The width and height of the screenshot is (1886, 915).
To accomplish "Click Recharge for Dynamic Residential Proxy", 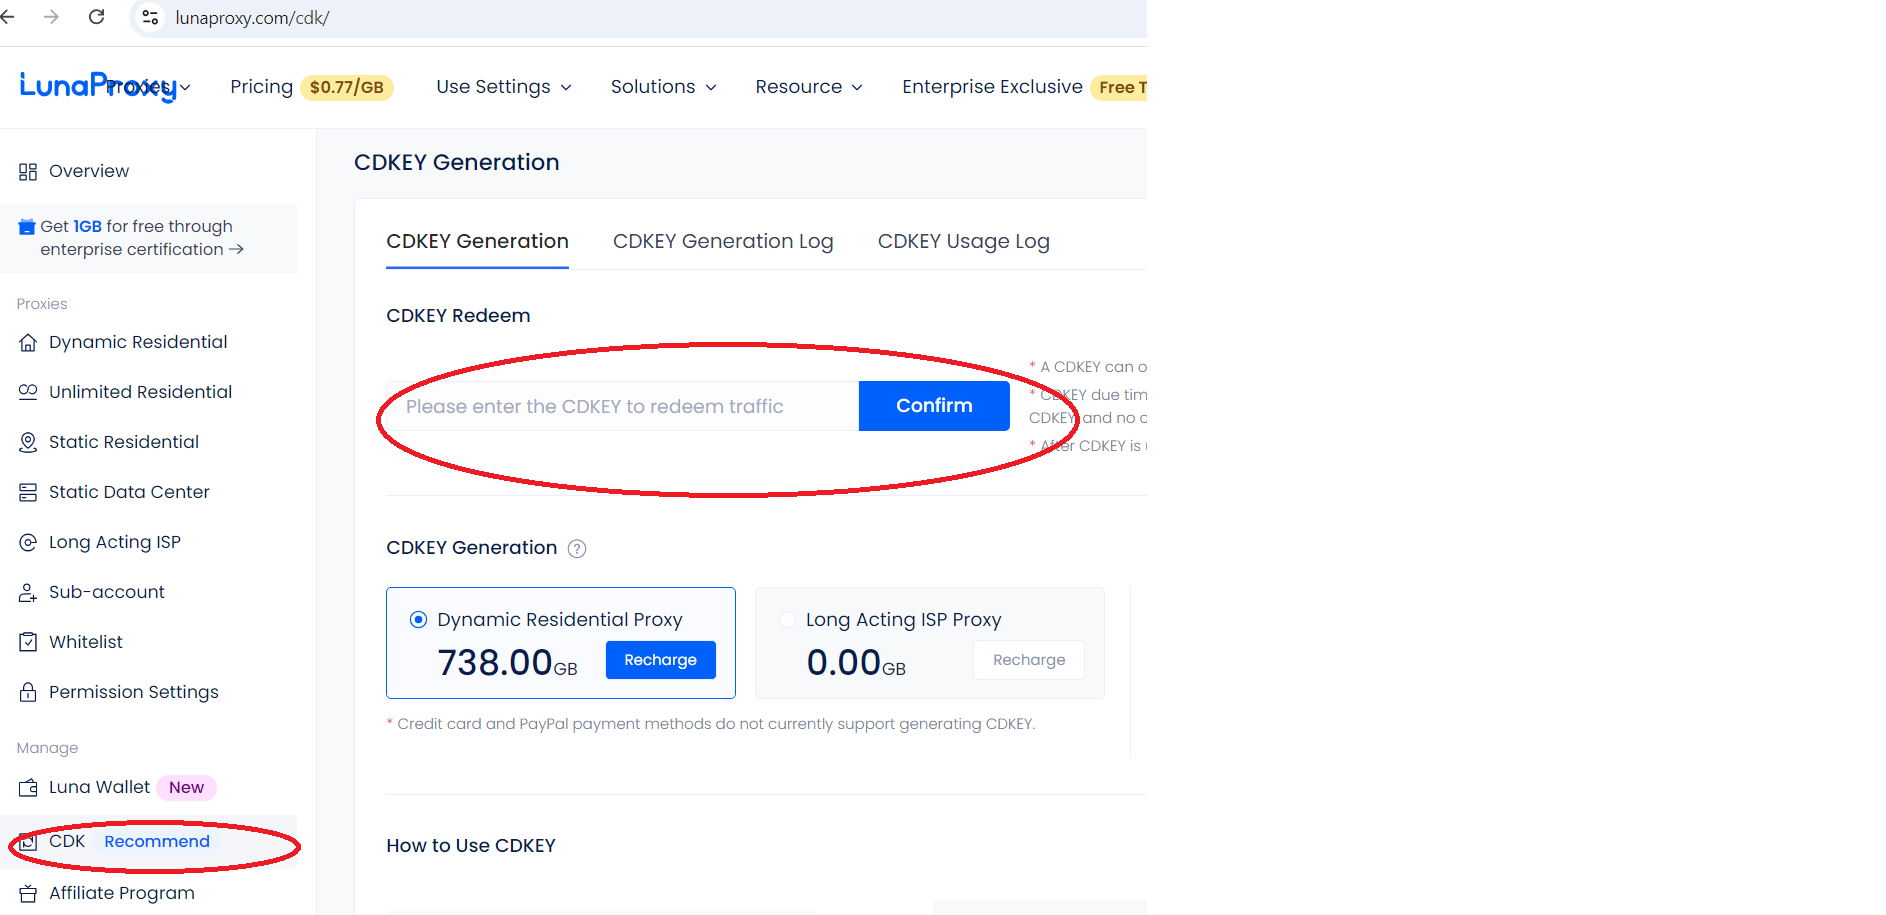I will coord(660,660).
